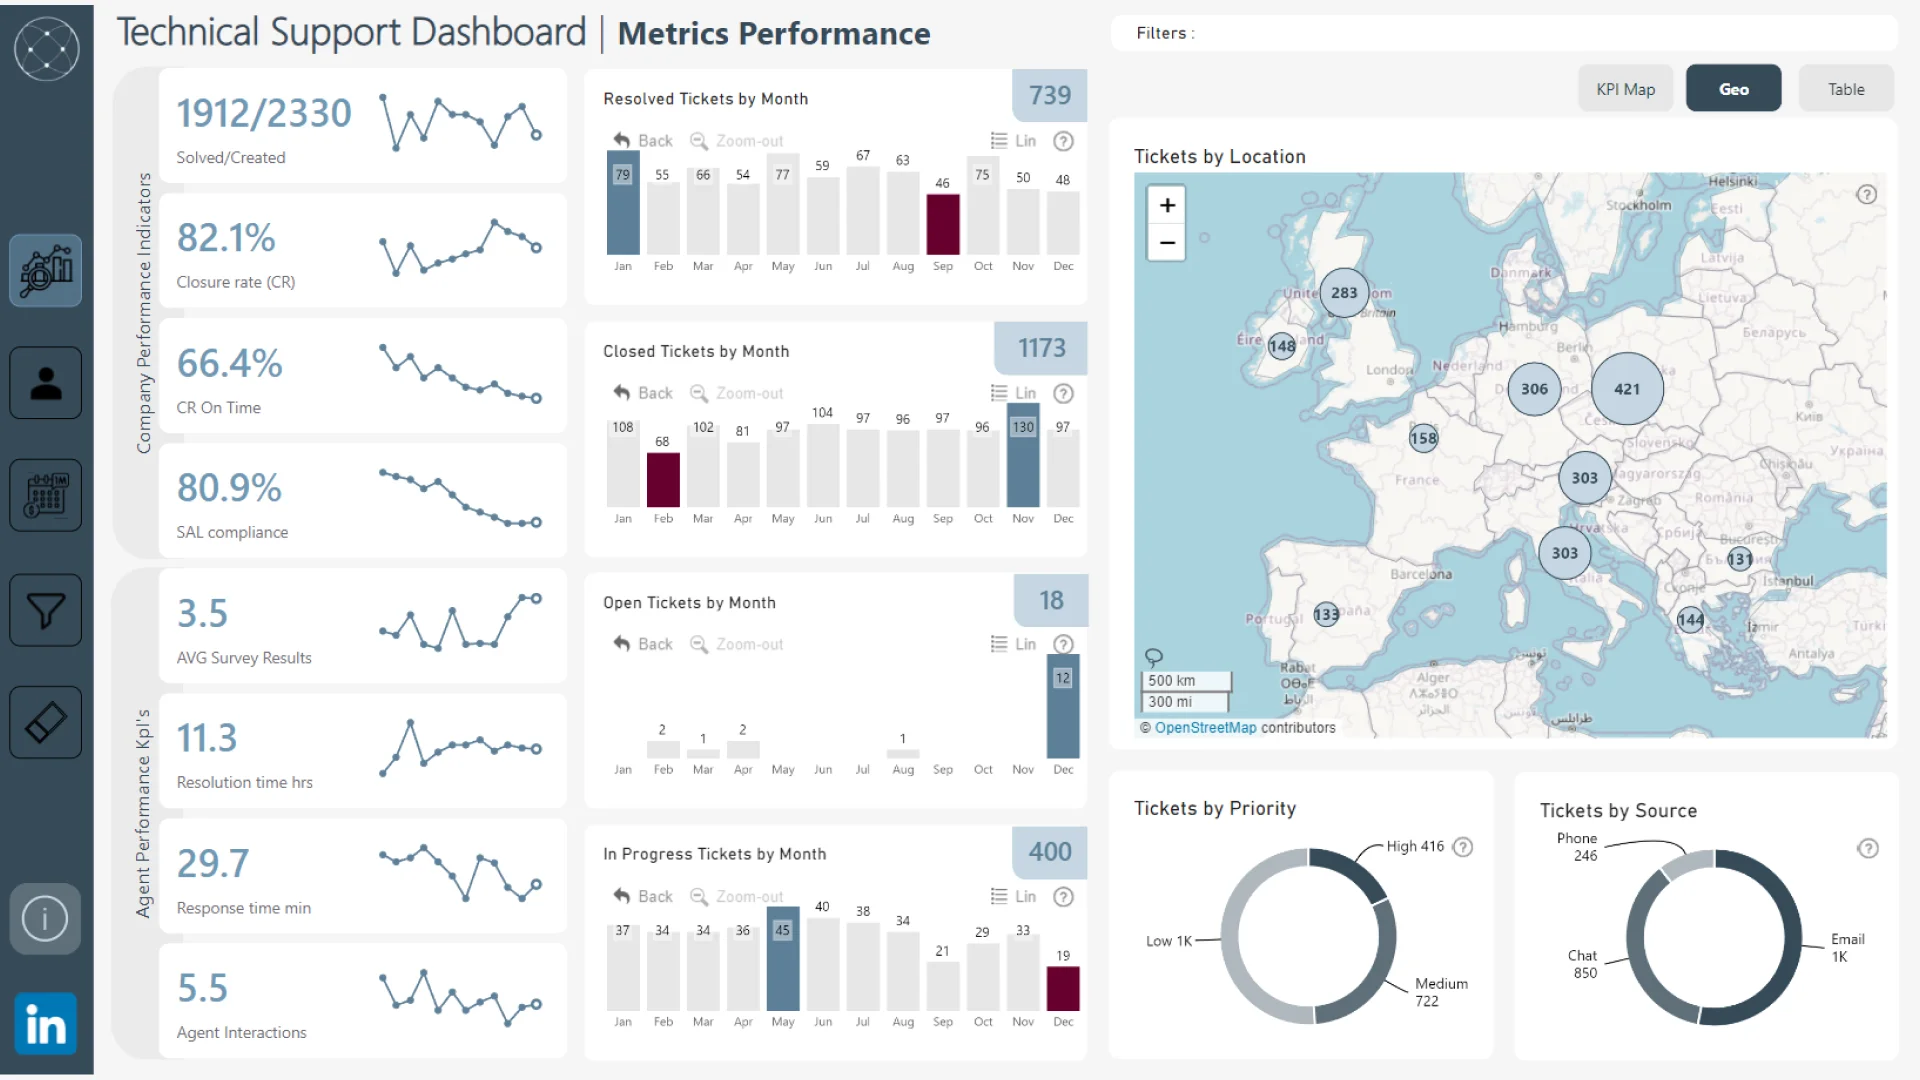
Task: Open the agent person page icon
Action: coord(46,383)
